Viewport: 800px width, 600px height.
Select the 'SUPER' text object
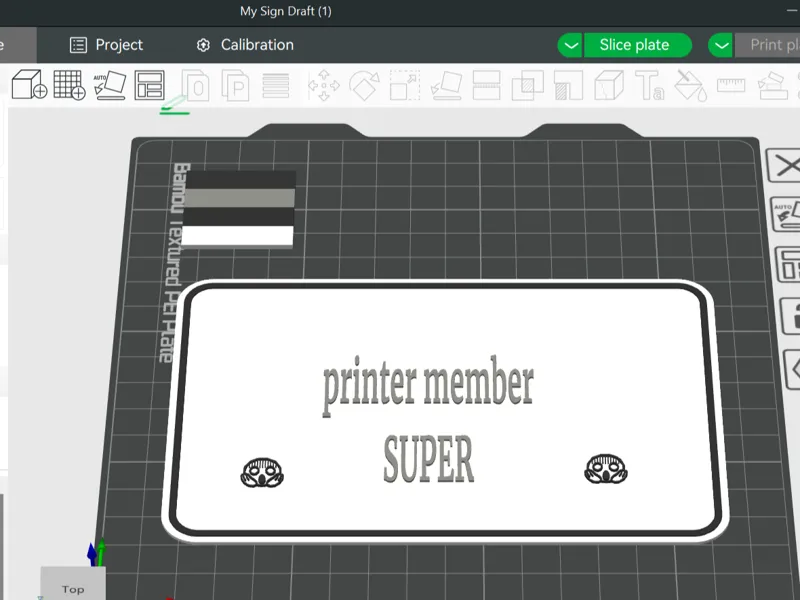click(x=429, y=459)
